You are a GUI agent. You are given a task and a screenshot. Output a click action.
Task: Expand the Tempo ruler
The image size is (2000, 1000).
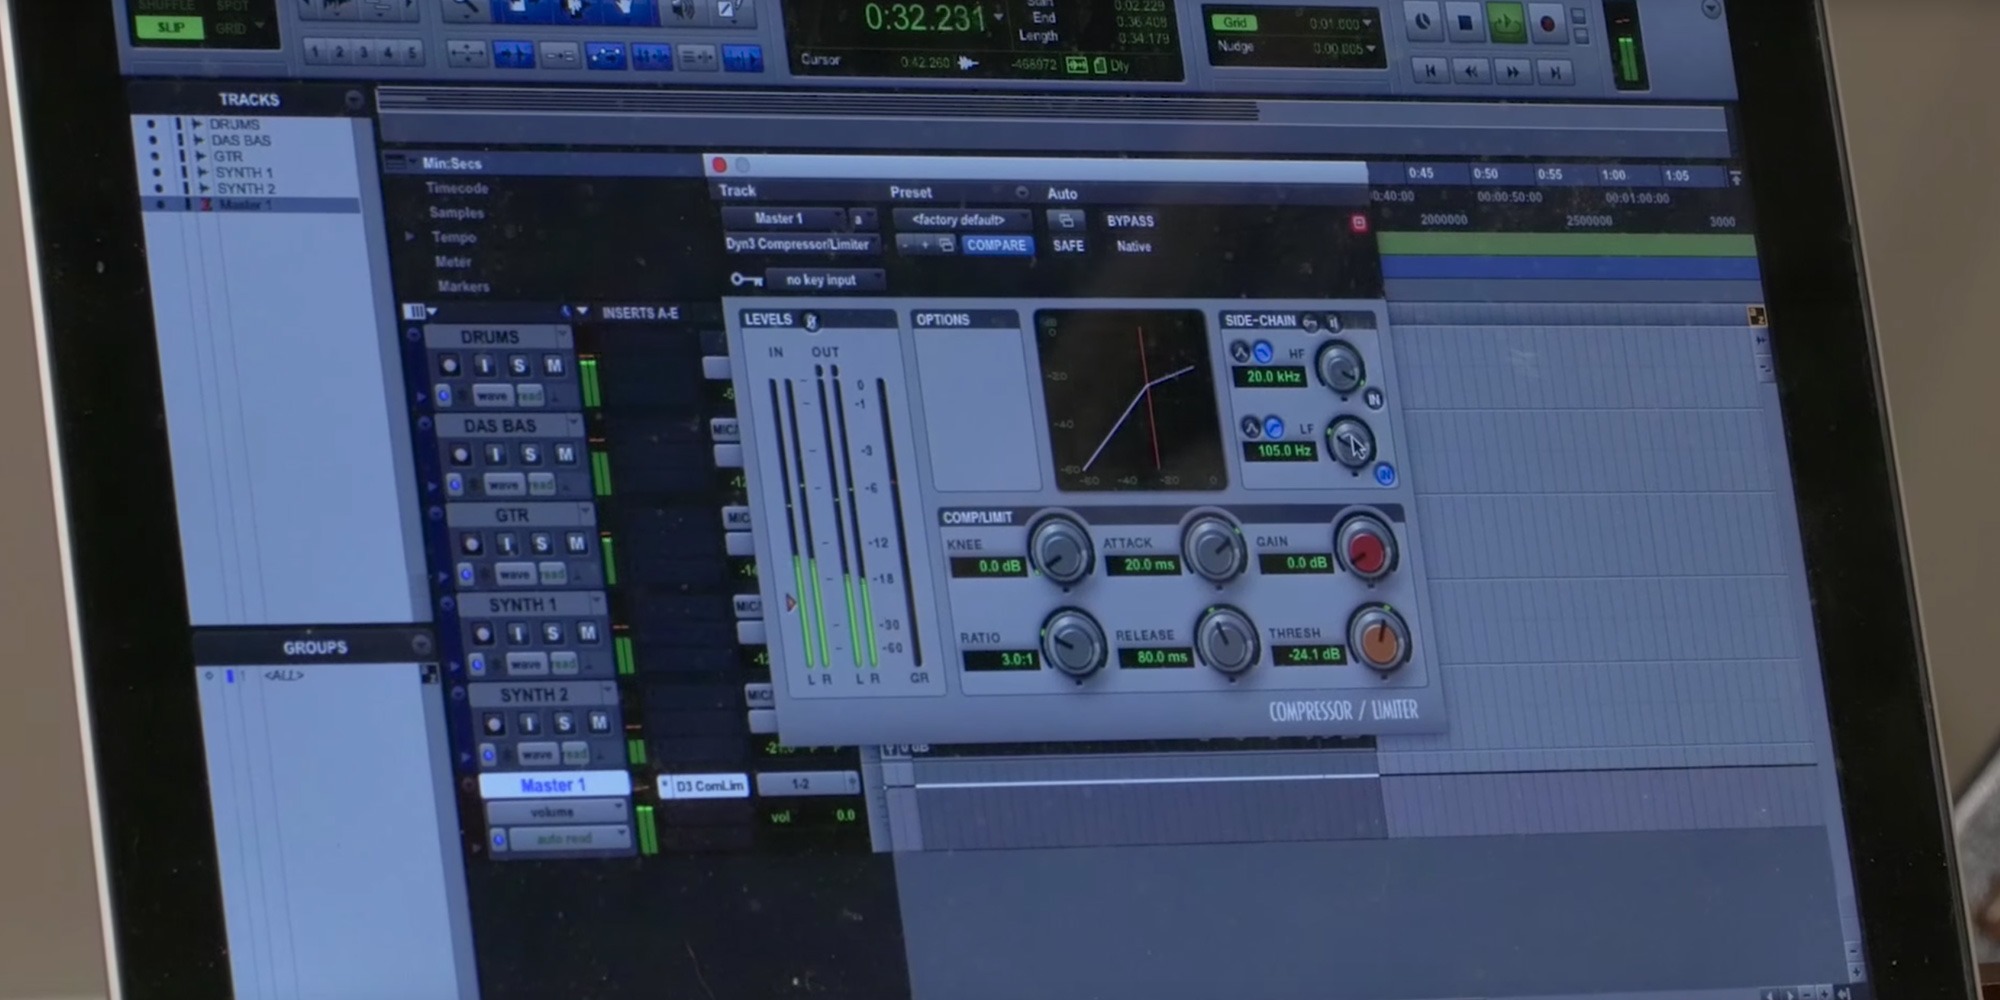coord(409,237)
